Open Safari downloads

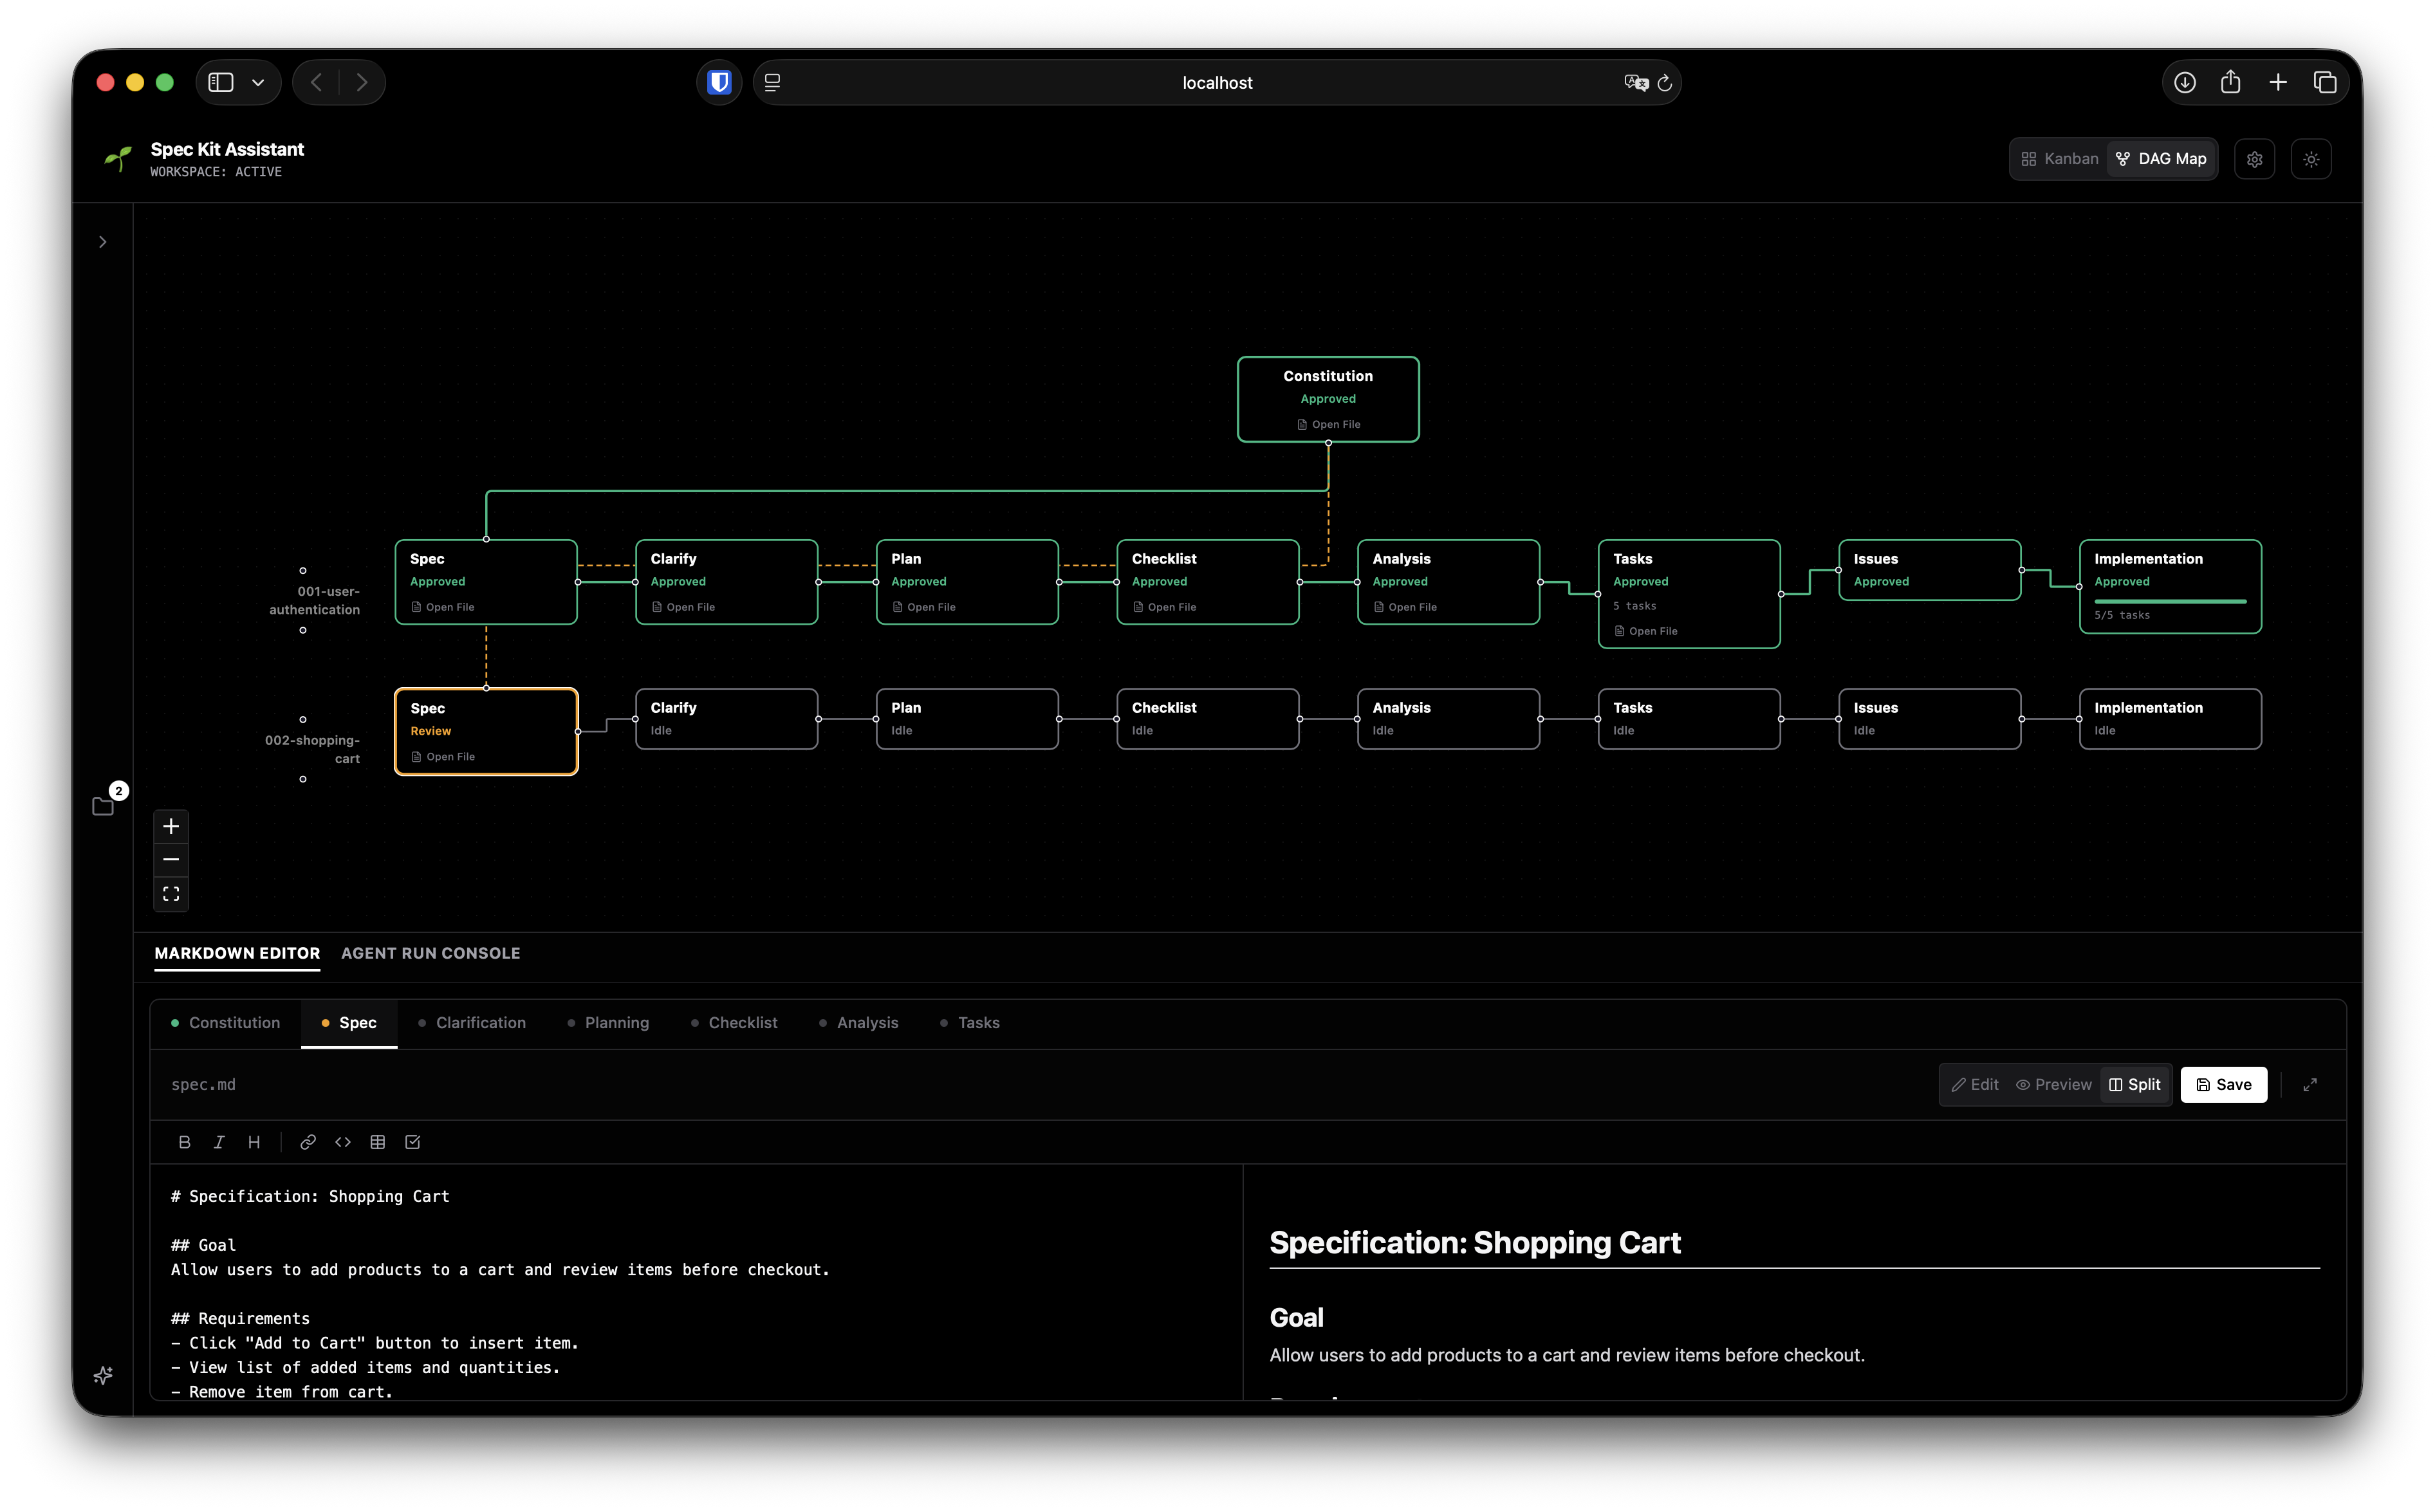[x=2185, y=82]
